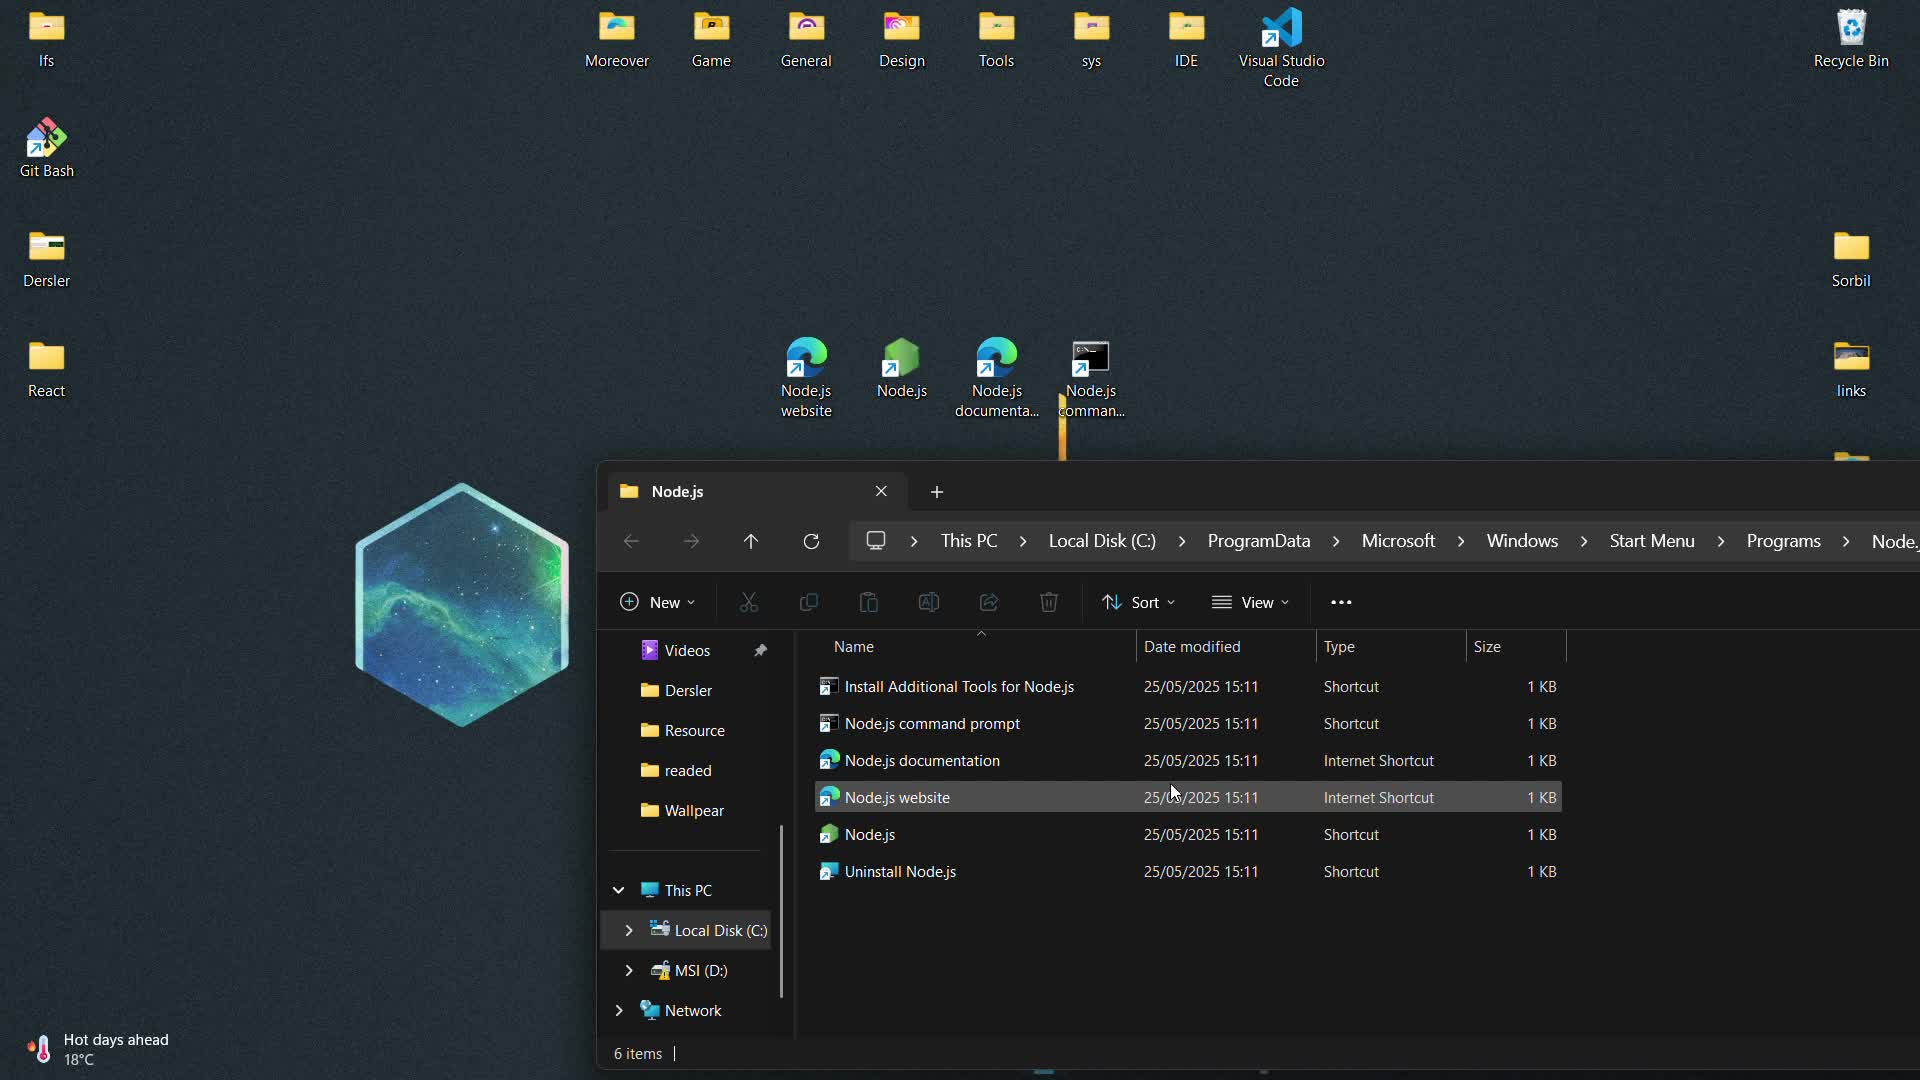
Task: Expand MSI (D:) in navigation pane
Action: click(x=629, y=970)
